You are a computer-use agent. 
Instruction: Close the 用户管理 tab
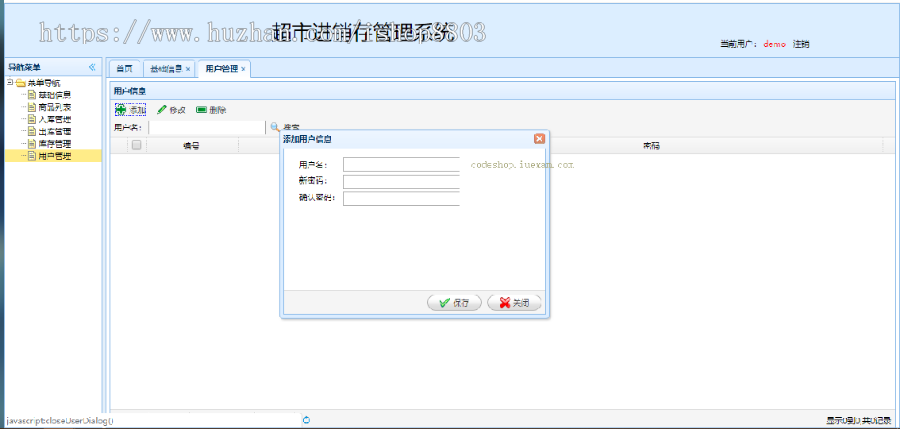[x=243, y=69]
